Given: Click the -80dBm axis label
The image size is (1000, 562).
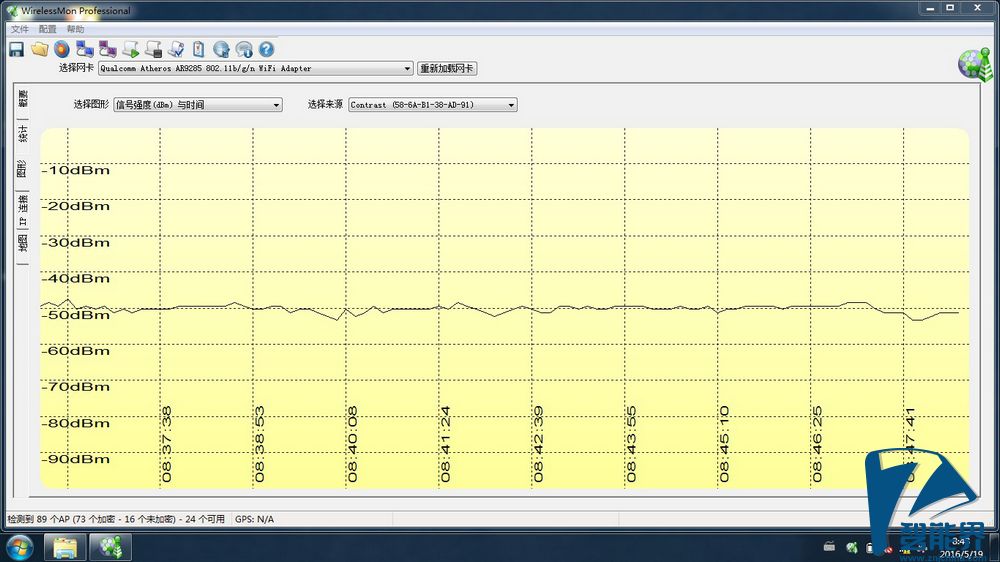Looking at the screenshot, I should (x=76, y=423).
